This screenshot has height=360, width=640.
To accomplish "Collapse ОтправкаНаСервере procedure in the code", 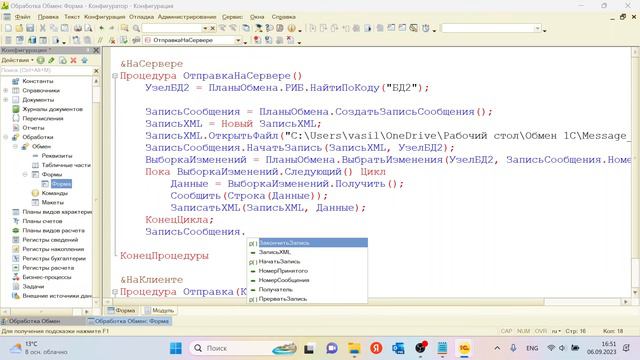I will 115,76.
